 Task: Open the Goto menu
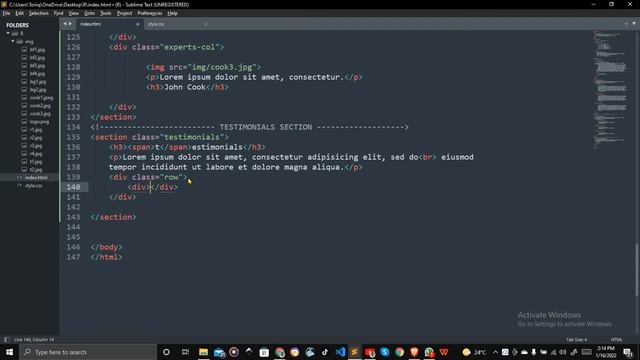89,13
